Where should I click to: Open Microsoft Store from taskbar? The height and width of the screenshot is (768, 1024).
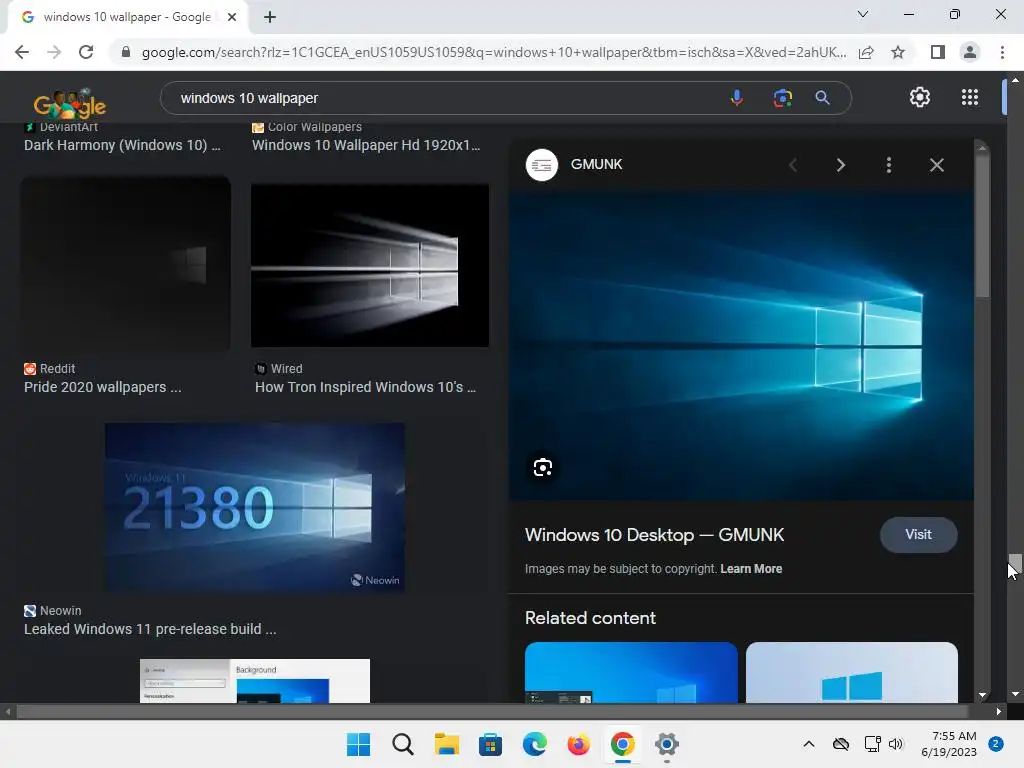pos(490,744)
